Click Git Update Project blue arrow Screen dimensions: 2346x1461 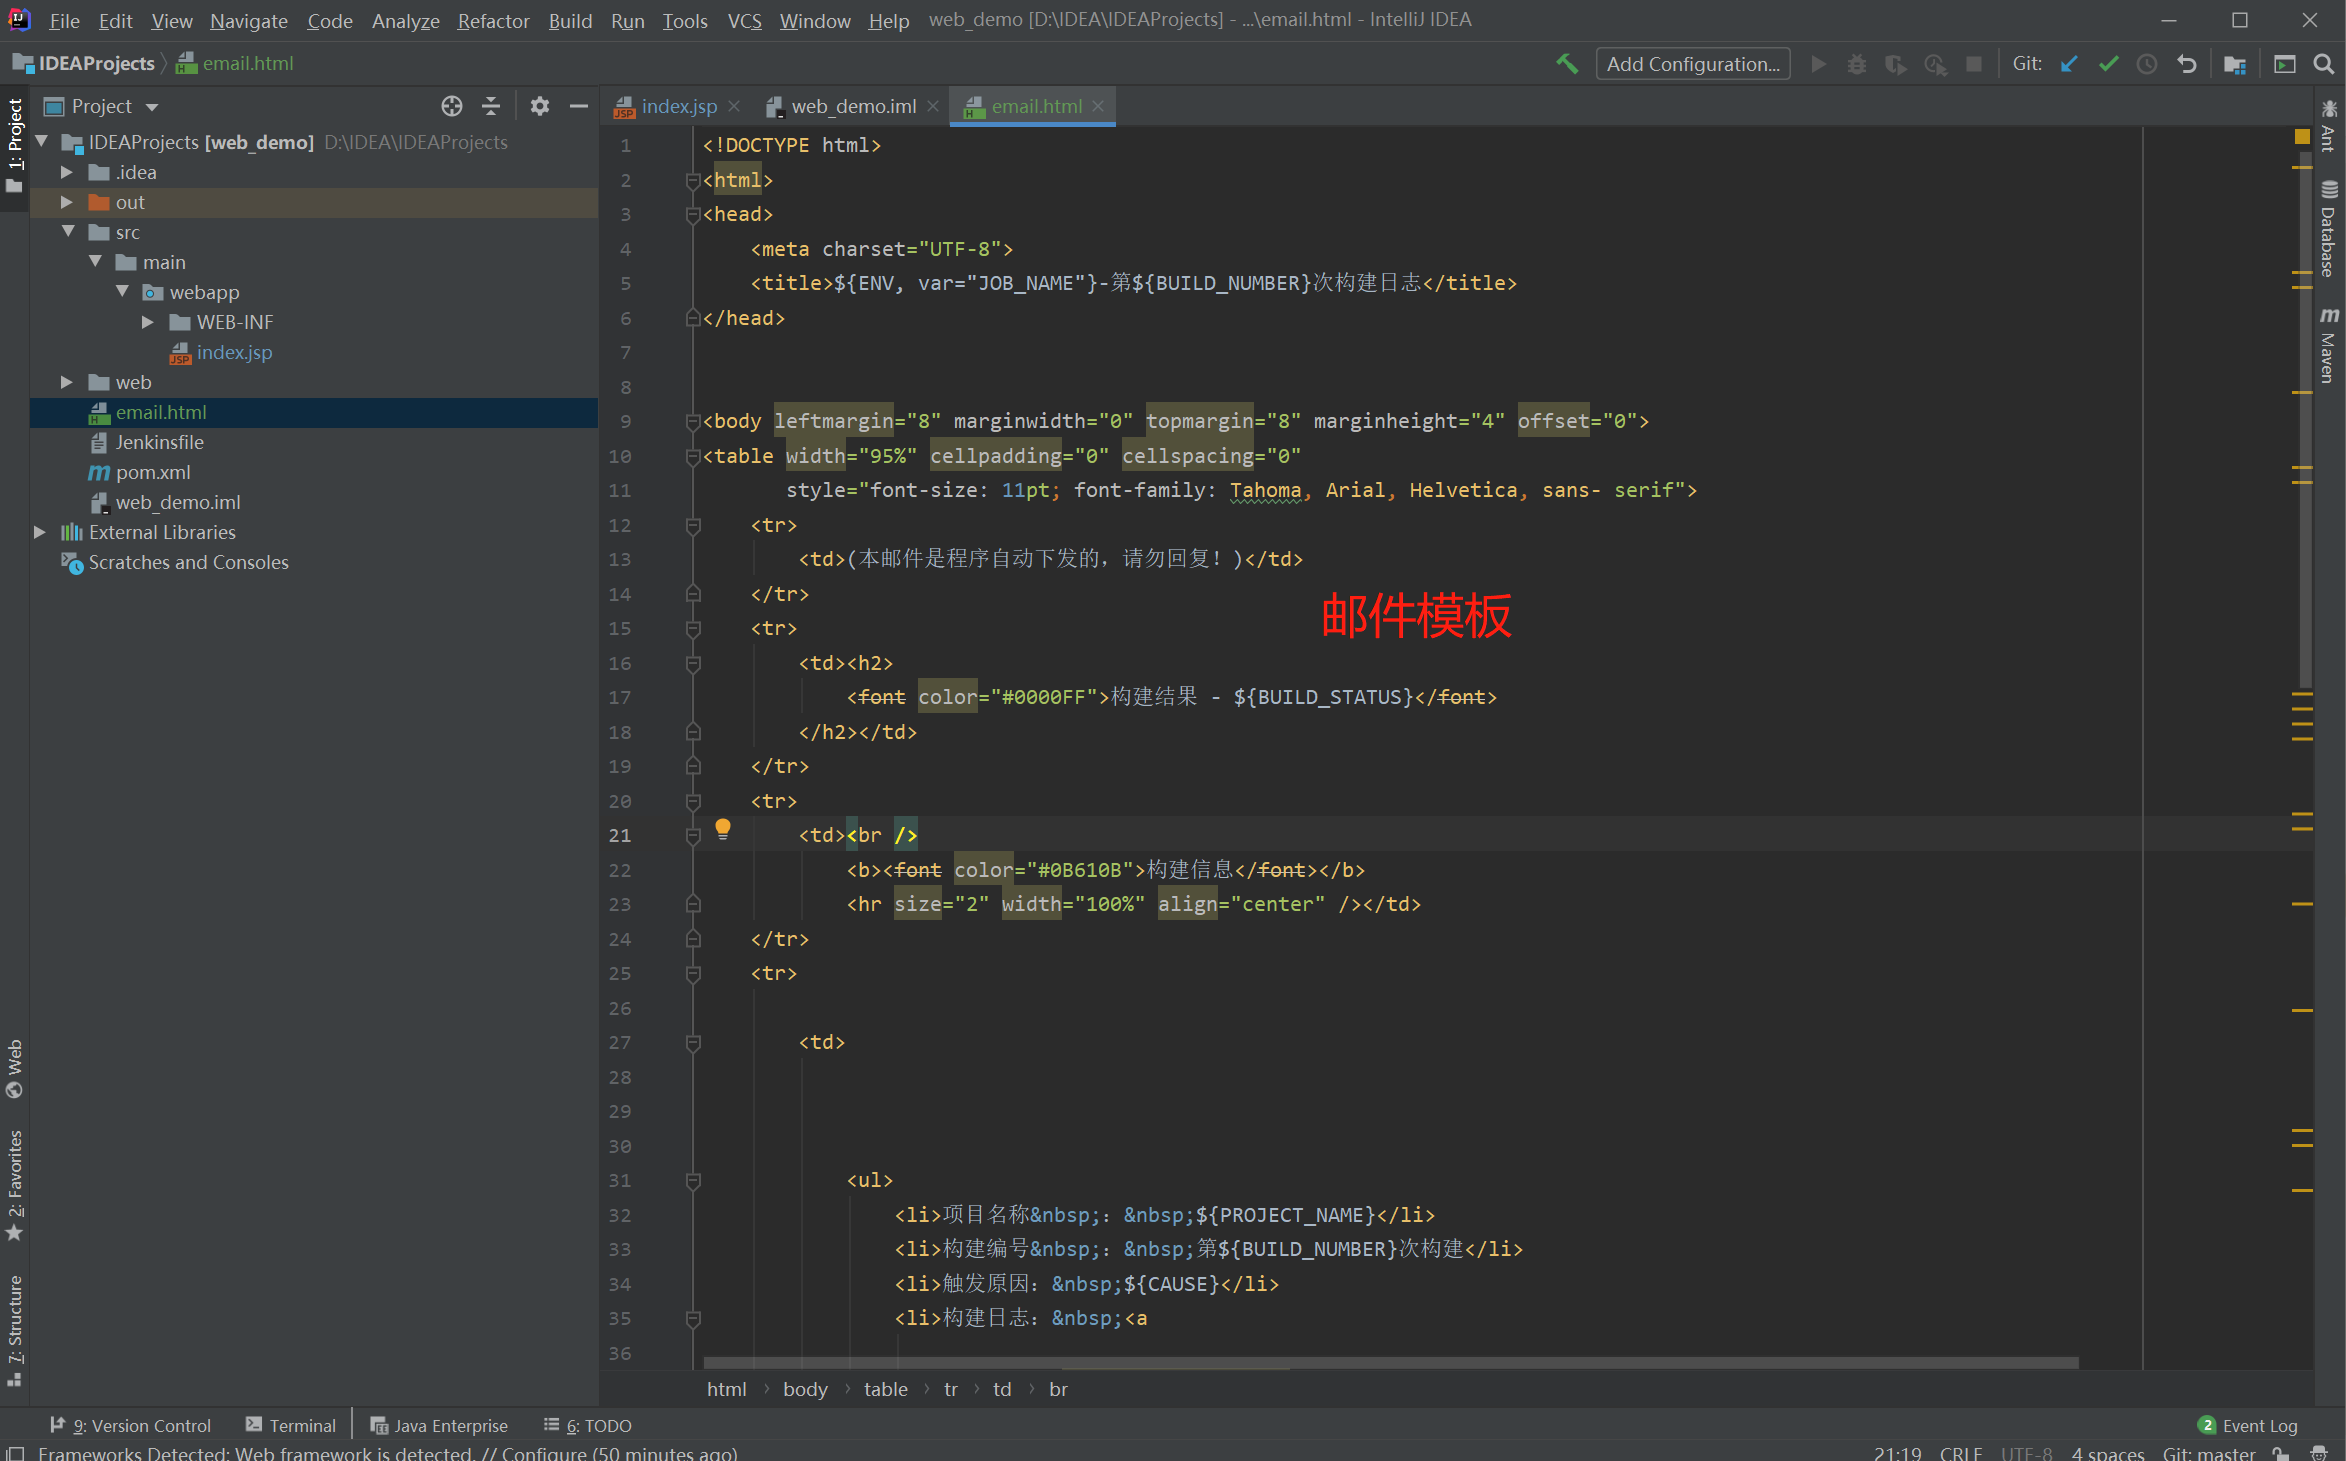coord(2069,64)
